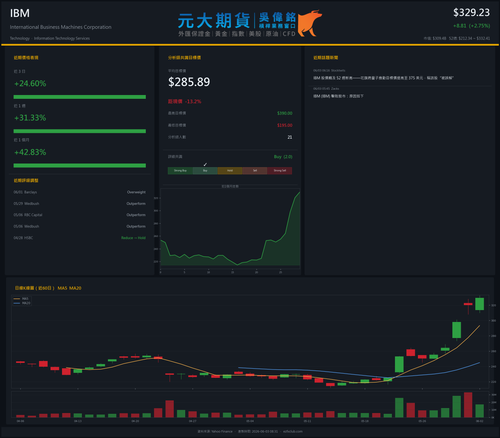
Task: Toggle the MA20 legend entry
Action: 22,303
